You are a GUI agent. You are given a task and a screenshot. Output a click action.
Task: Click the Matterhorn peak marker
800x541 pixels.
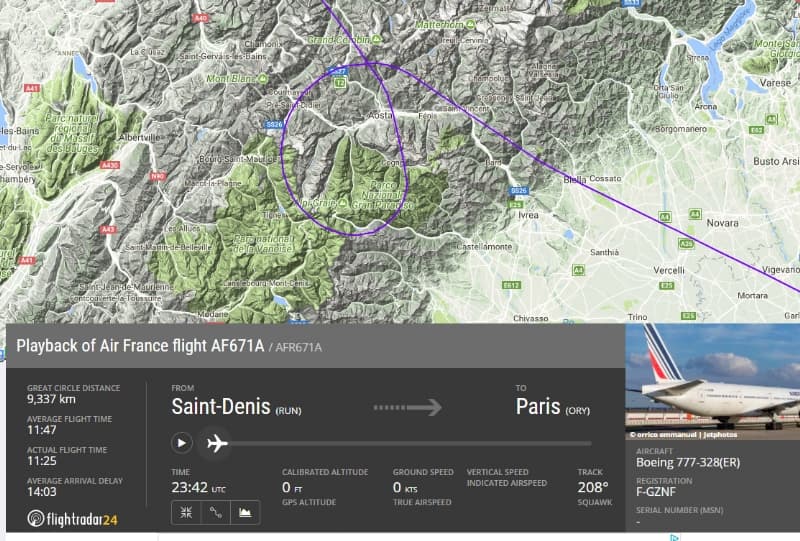coord(469,24)
